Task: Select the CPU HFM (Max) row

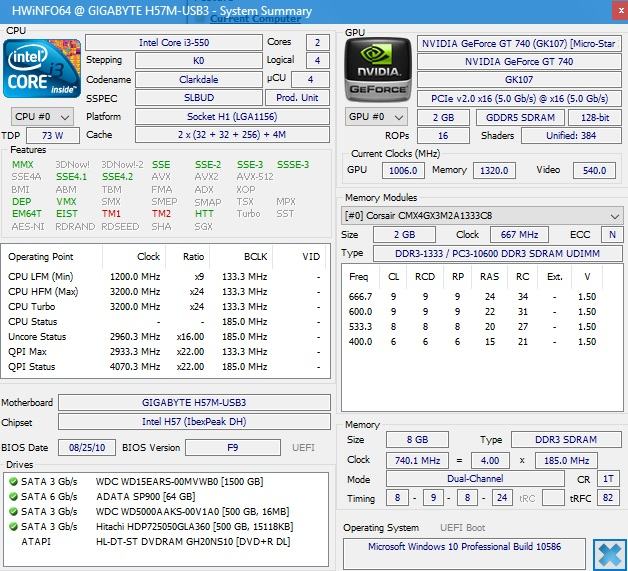Action: [165, 292]
